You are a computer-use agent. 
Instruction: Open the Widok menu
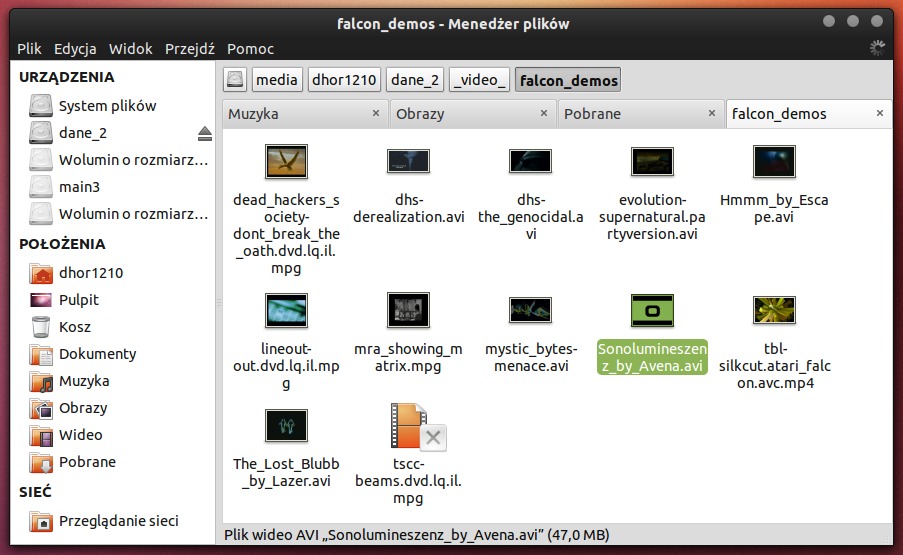click(x=131, y=49)
